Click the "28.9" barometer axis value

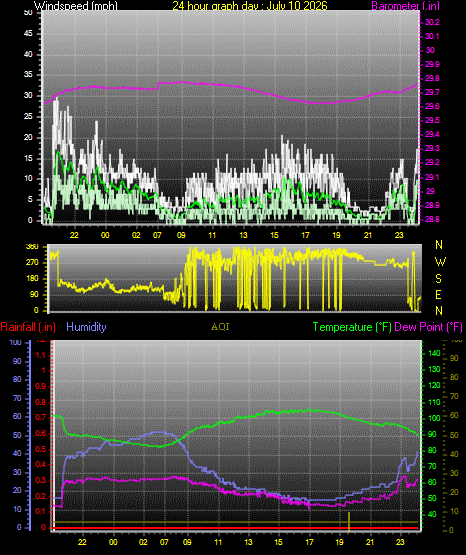432,205
